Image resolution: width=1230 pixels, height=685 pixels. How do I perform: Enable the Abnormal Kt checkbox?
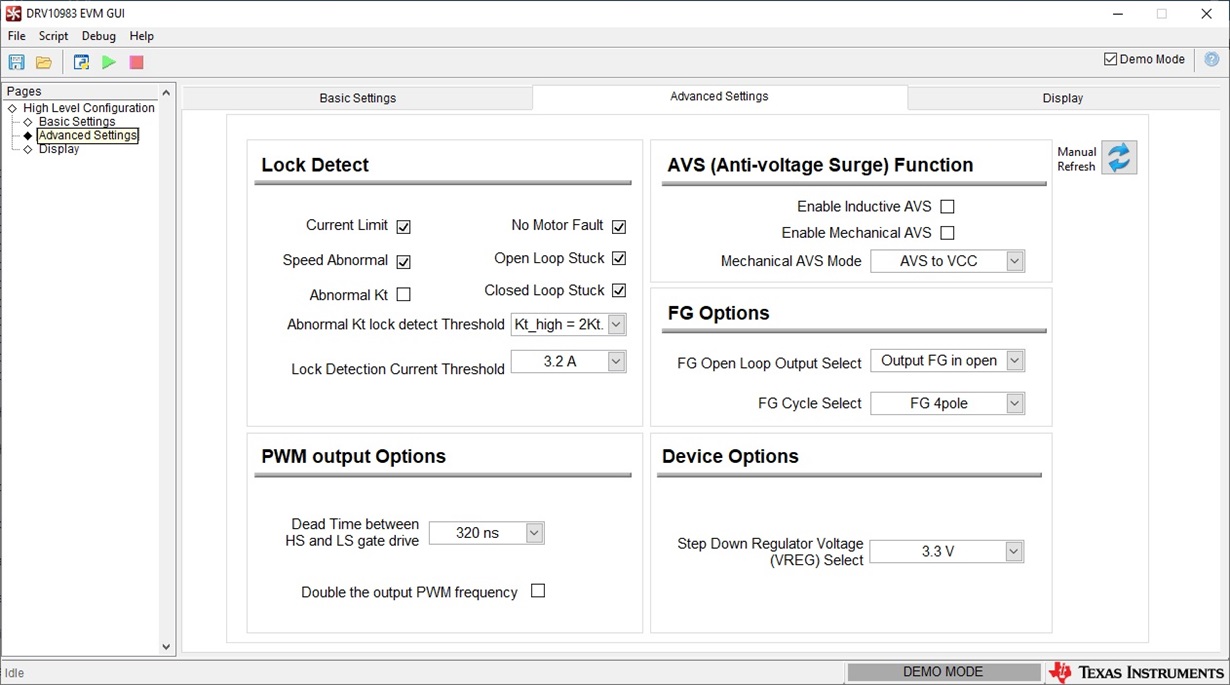click(x=403, y=295)
